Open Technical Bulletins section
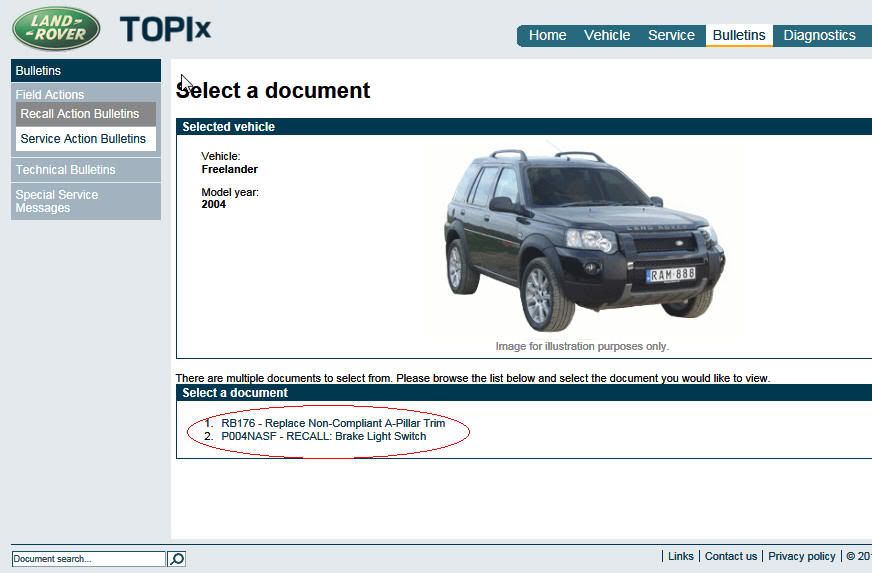 click(86, 170)
